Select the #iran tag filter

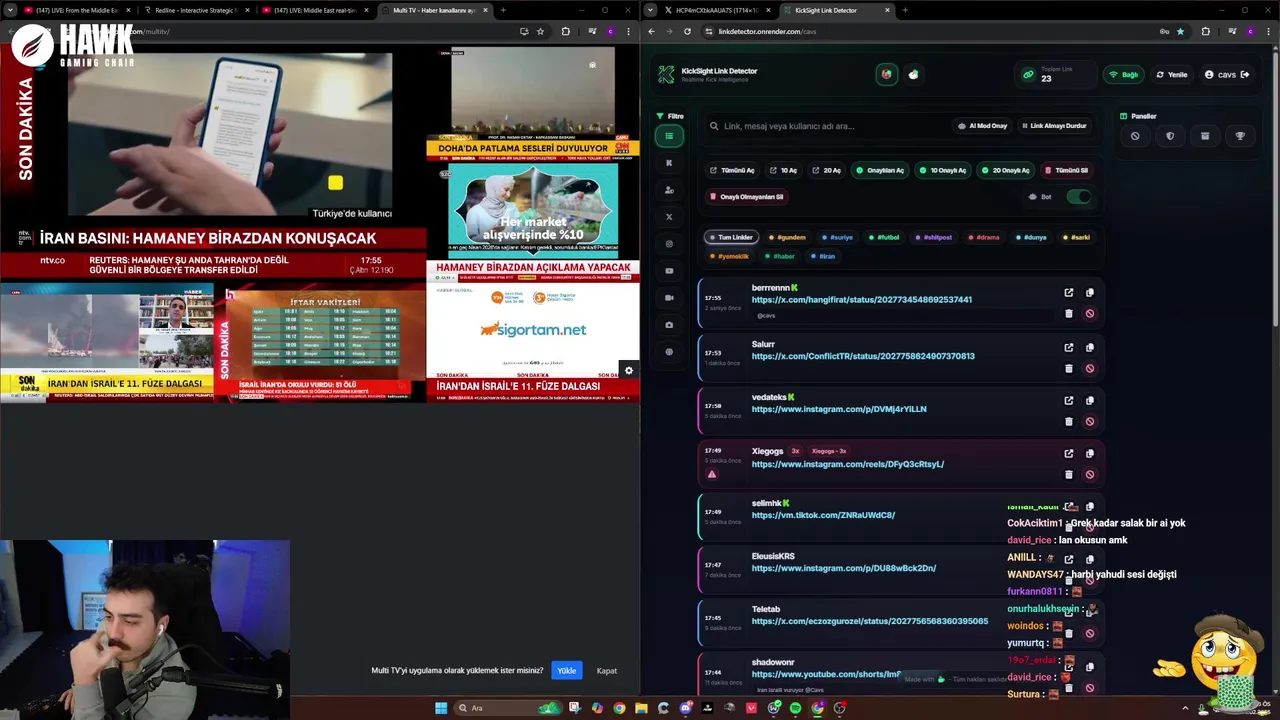(x=823, y=256)
